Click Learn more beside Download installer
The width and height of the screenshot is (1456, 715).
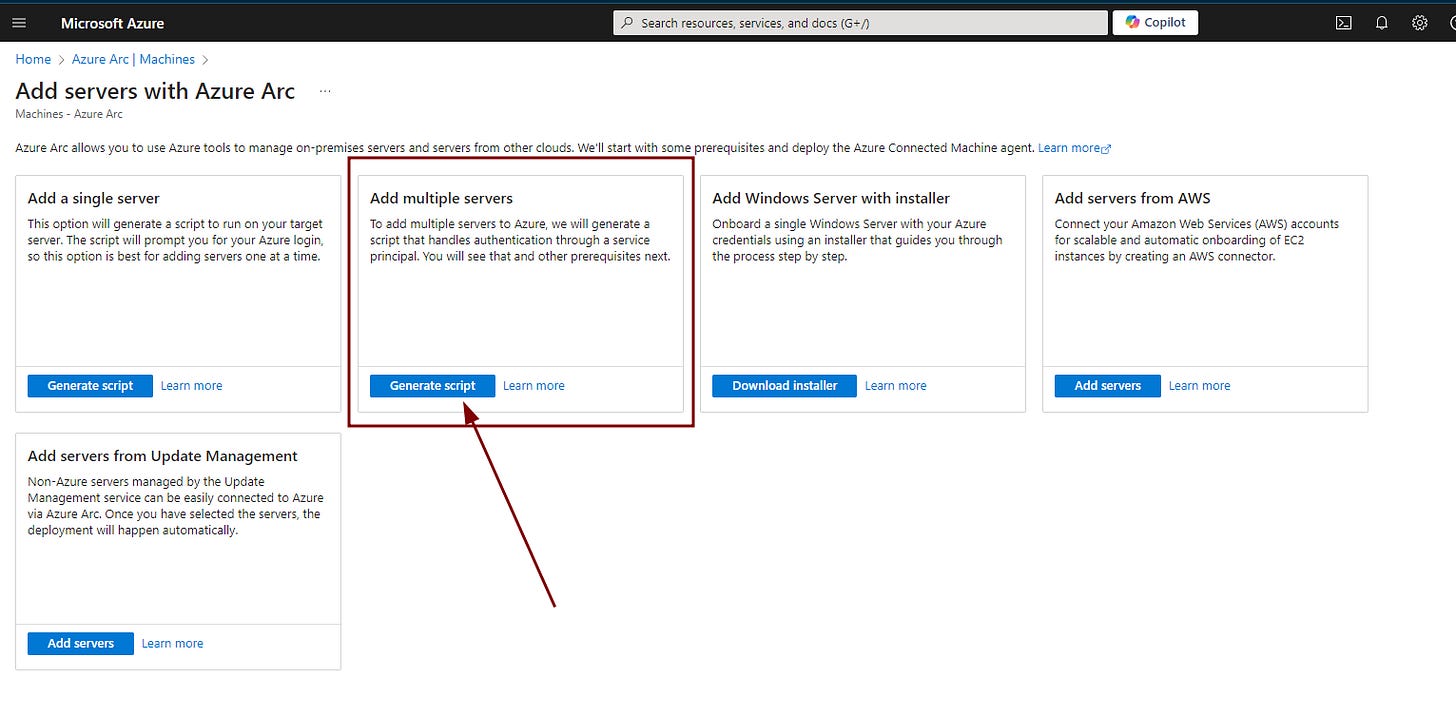click(x=895, y=385)
